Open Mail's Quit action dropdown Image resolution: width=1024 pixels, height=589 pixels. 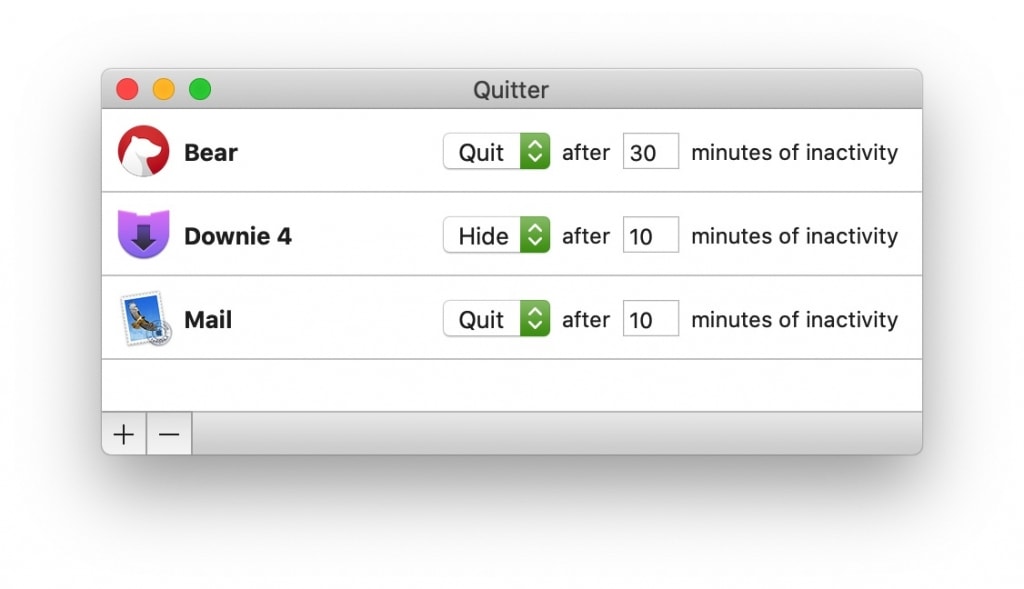point(496,319)
